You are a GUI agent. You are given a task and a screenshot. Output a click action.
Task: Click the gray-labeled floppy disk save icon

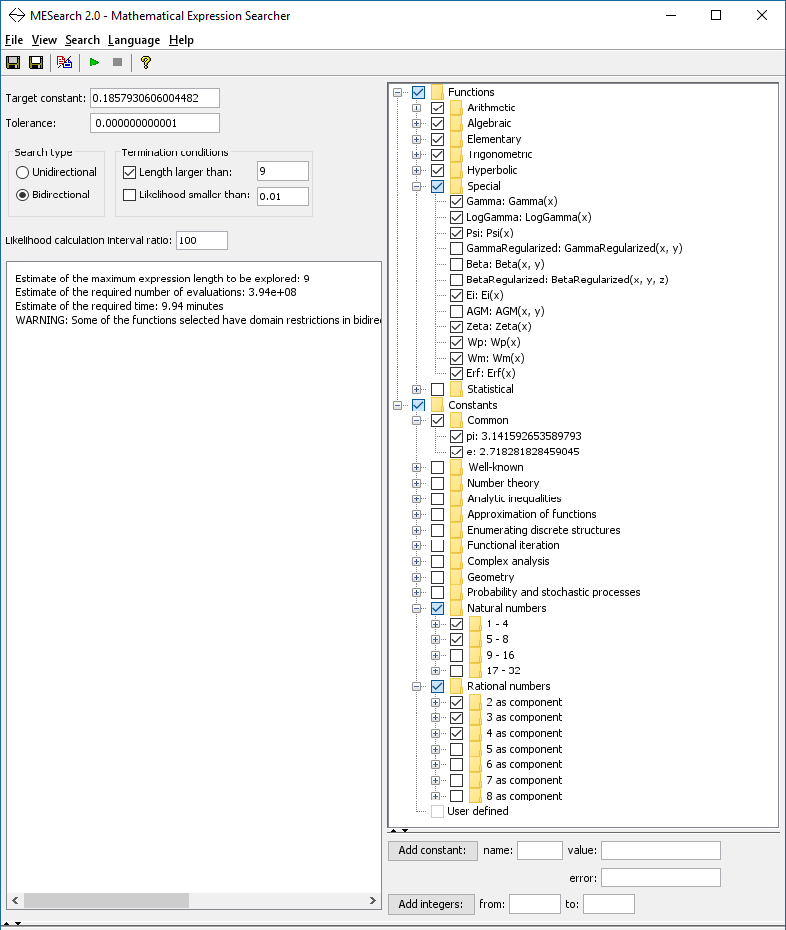[13, 62]
